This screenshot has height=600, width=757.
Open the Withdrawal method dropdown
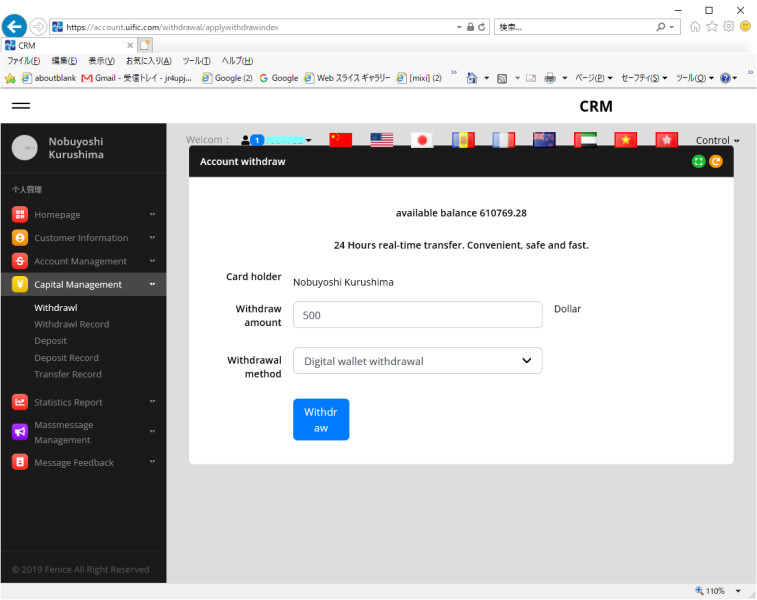pyautogui.click(x=417, y=361)
